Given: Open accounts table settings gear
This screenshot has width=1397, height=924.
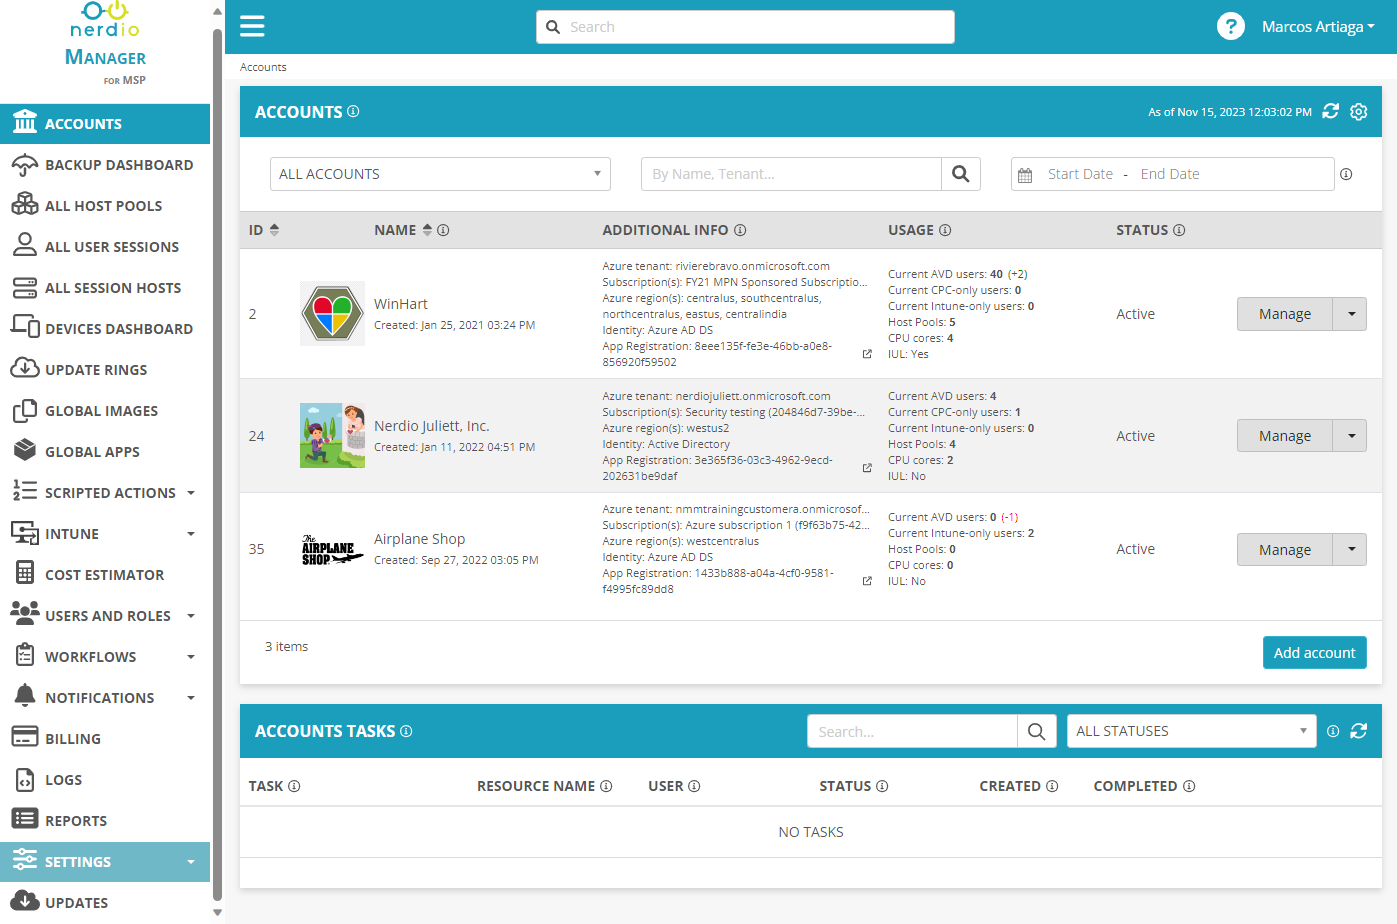Looking at the screenshot, I should click(1358, 111).
